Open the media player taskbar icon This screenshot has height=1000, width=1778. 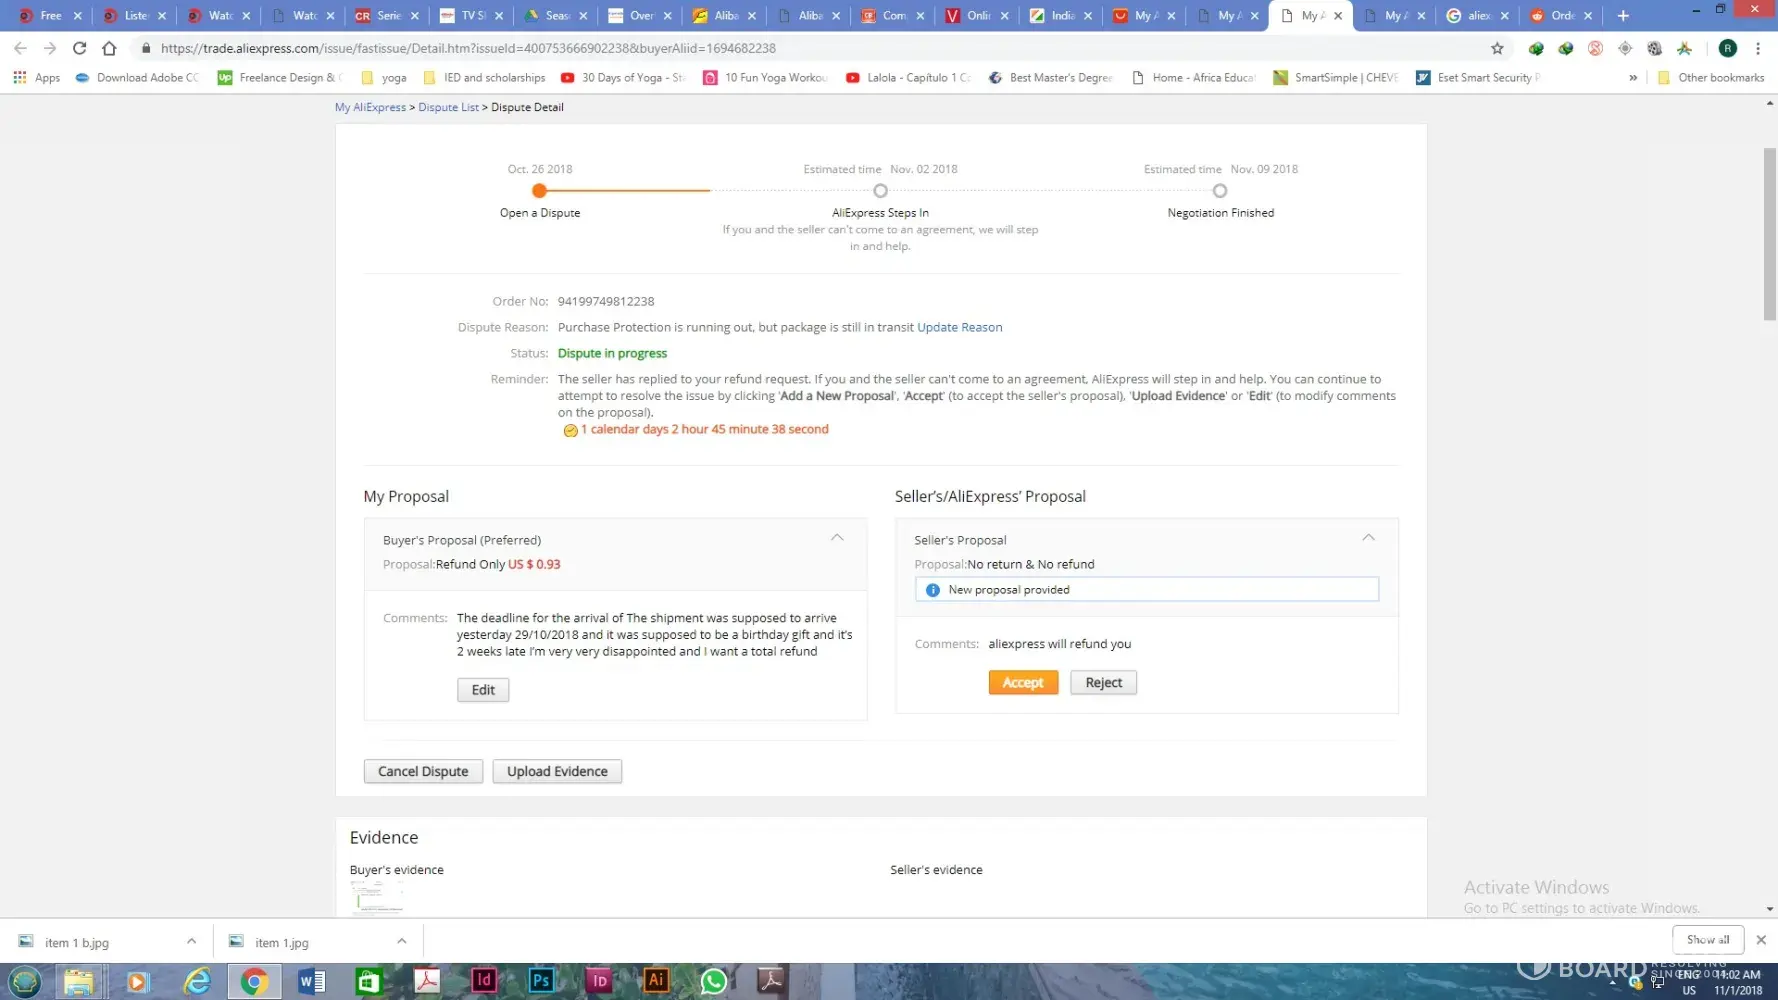point(137,980)
